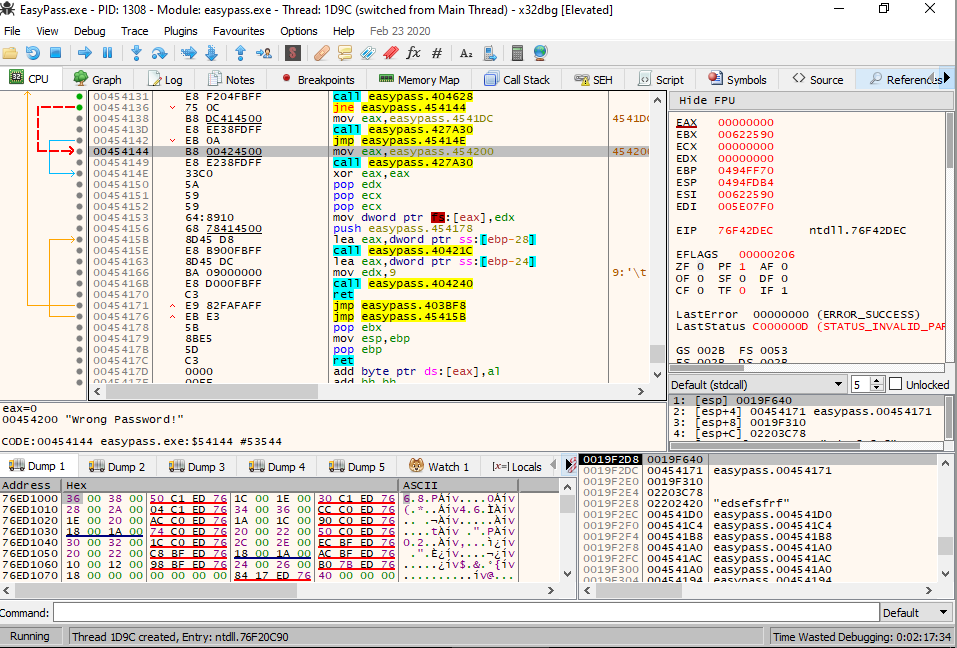957x648 pixels.
Task: Select the EAX register value 00000000
Action: 745,122
